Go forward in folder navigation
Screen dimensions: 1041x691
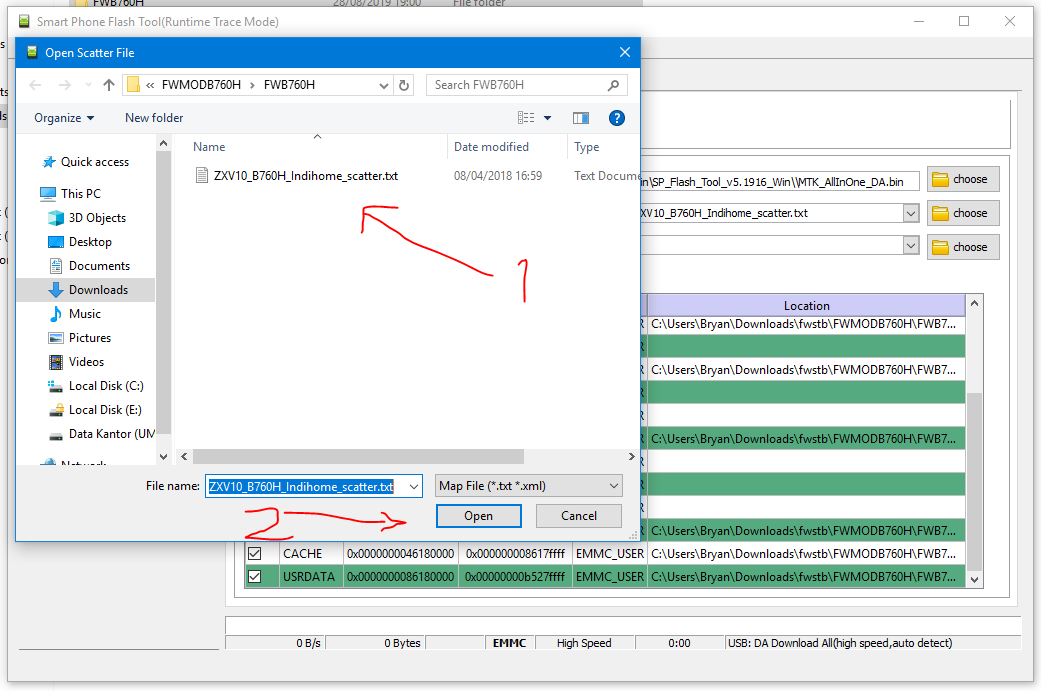point(64,85)
